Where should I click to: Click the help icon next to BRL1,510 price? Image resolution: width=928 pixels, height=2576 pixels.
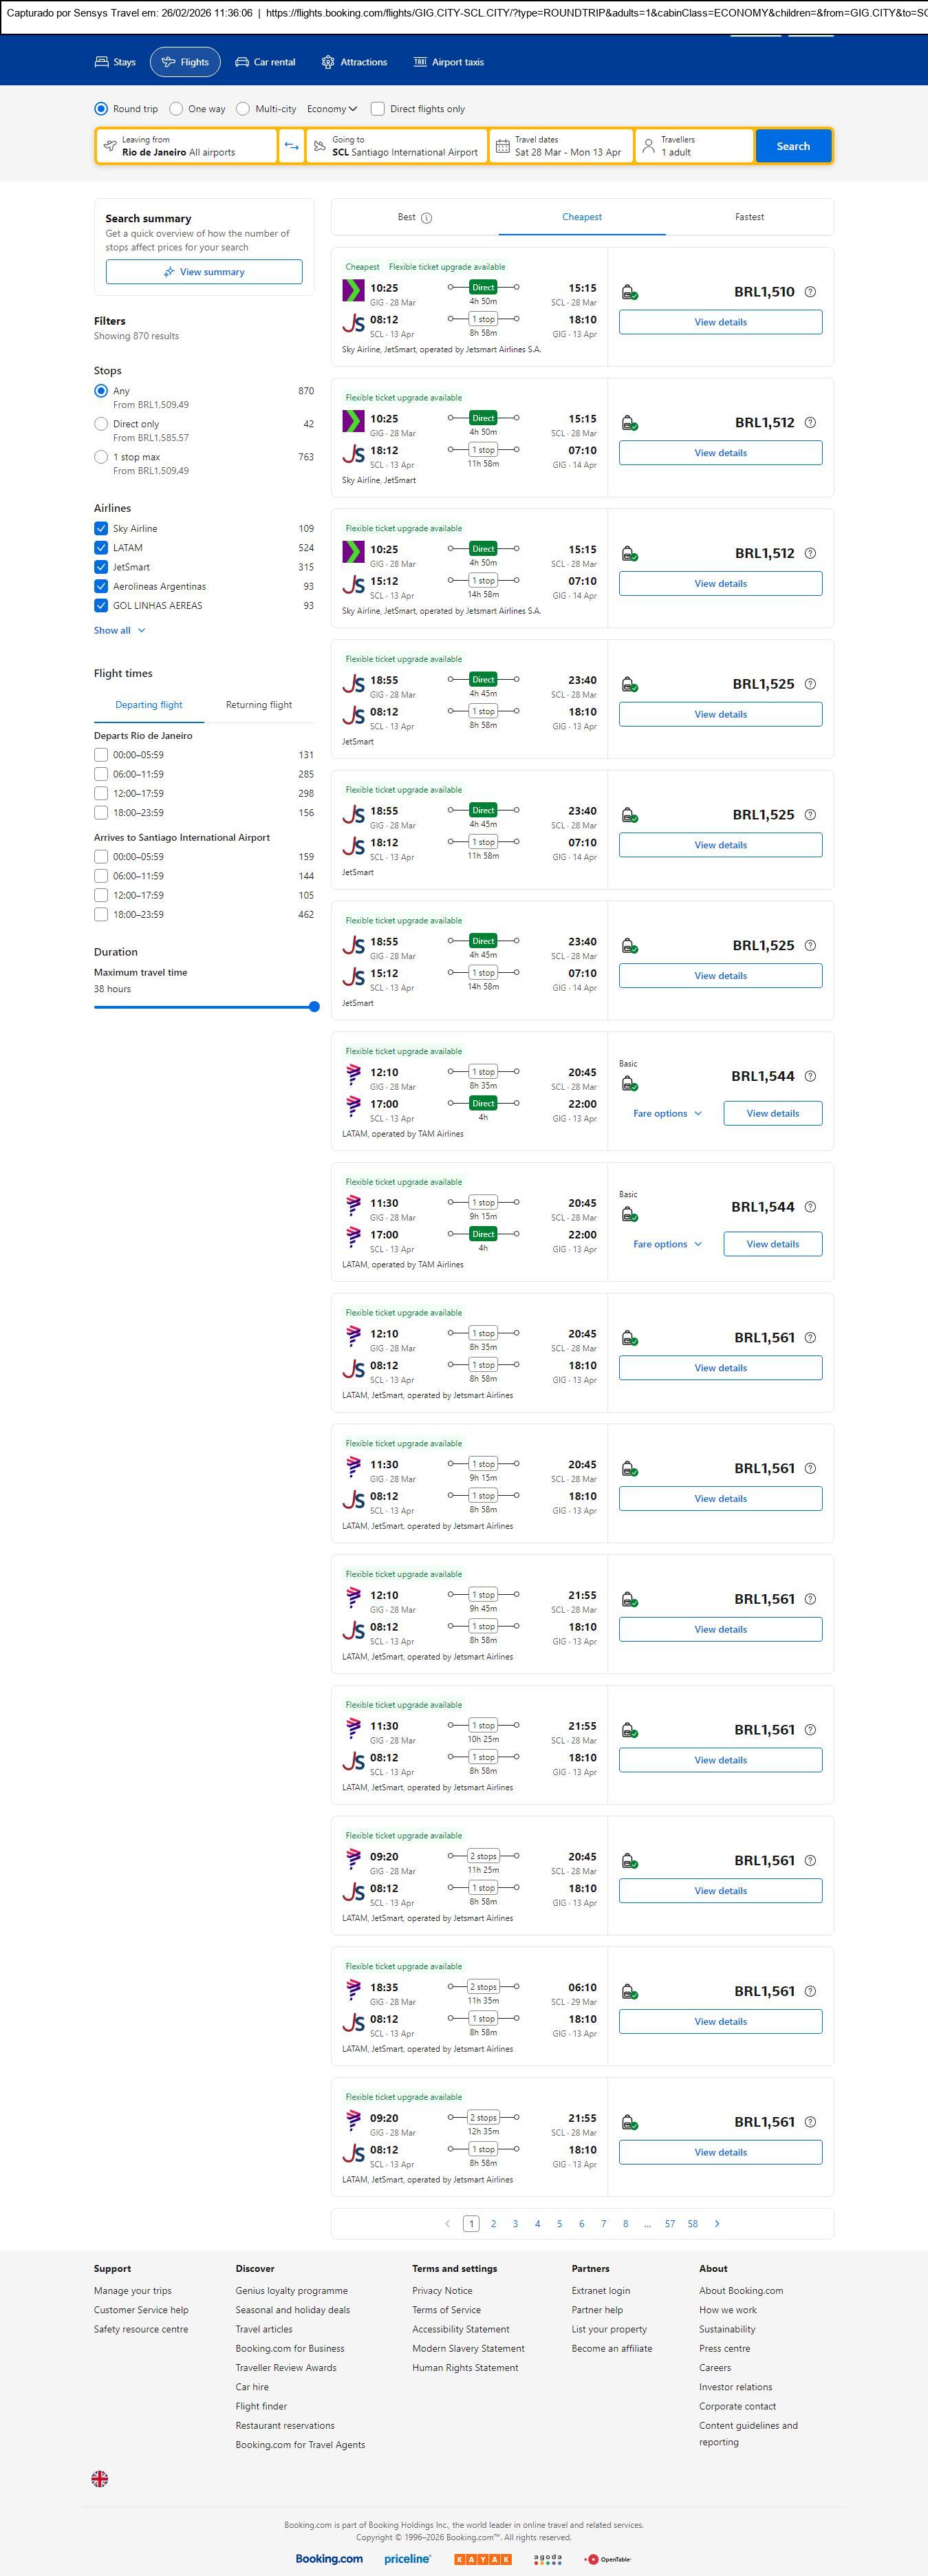[x=810, y=292]
